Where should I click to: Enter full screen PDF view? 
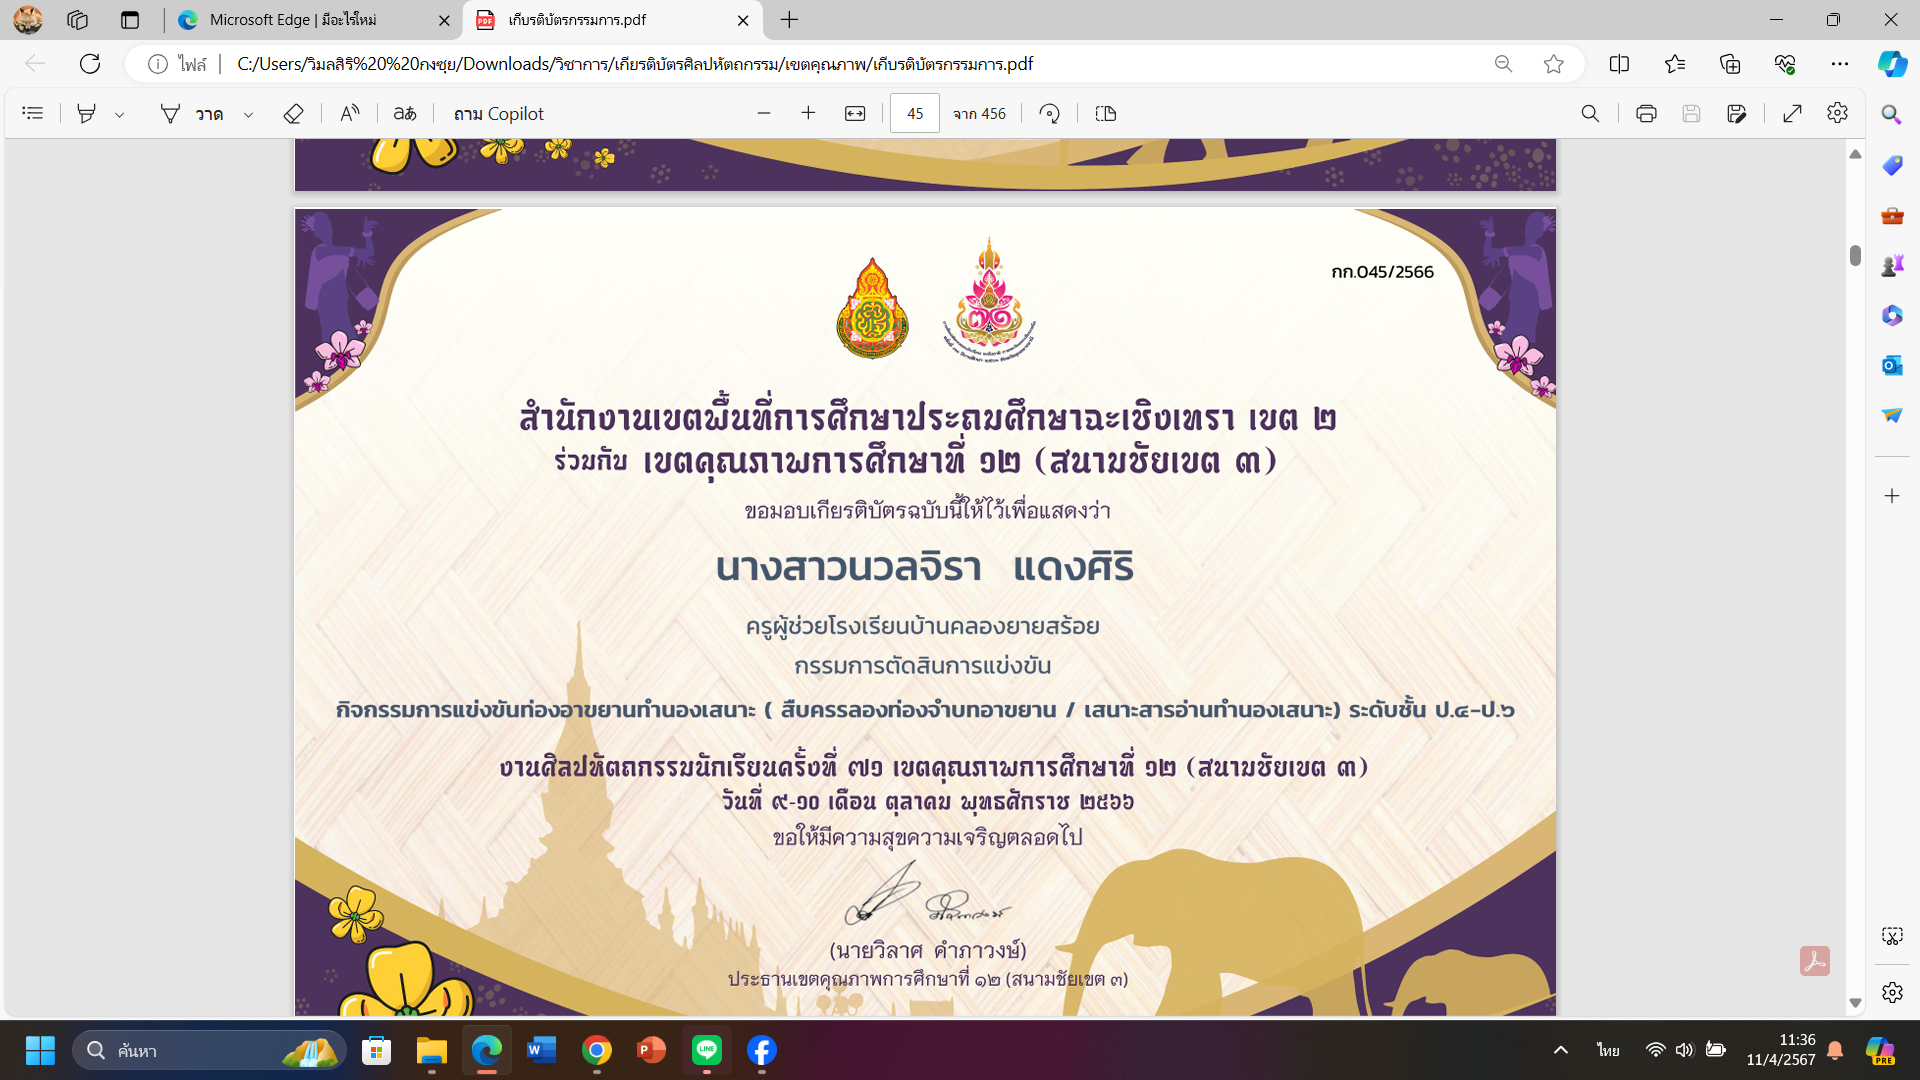[1792, 114]
